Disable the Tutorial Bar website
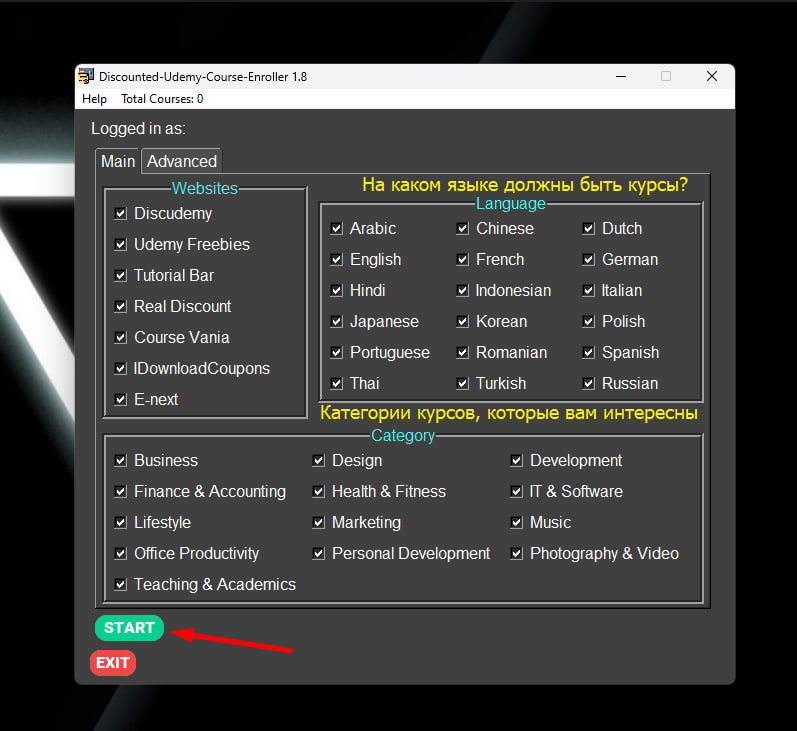797x731 pixels. (120, 276)
